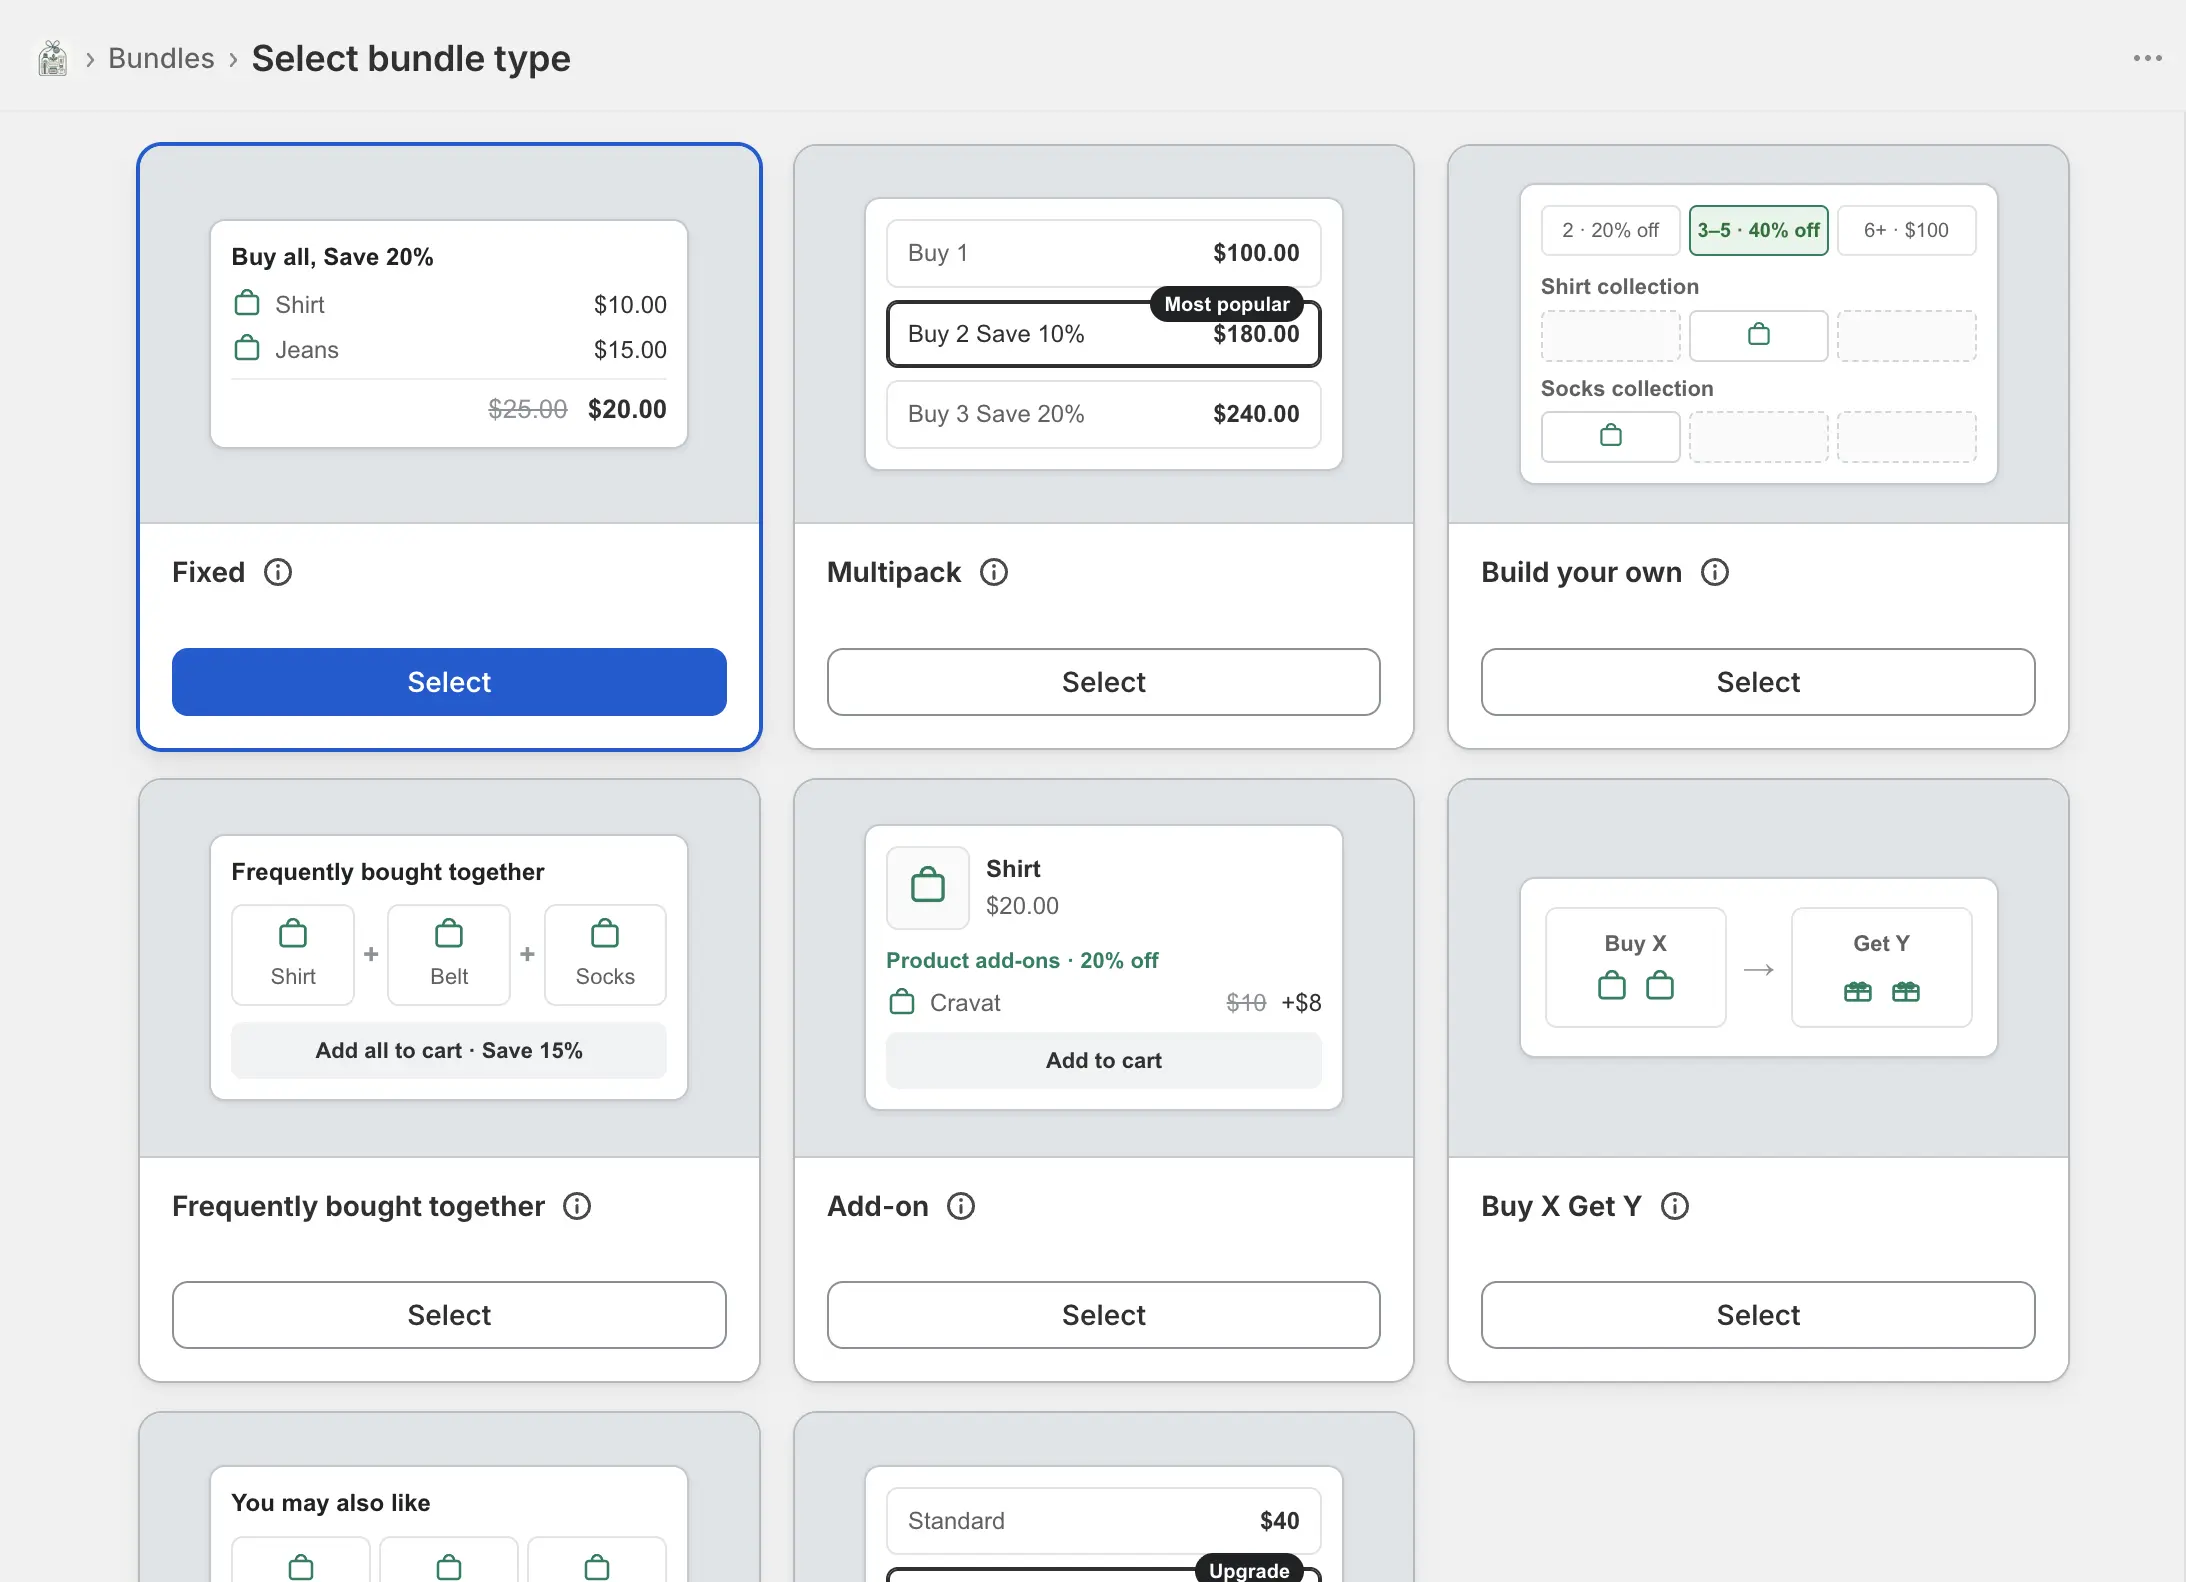Click the 'Select bundle type' page title
2186x1582 pixels.
coord(411,58)
